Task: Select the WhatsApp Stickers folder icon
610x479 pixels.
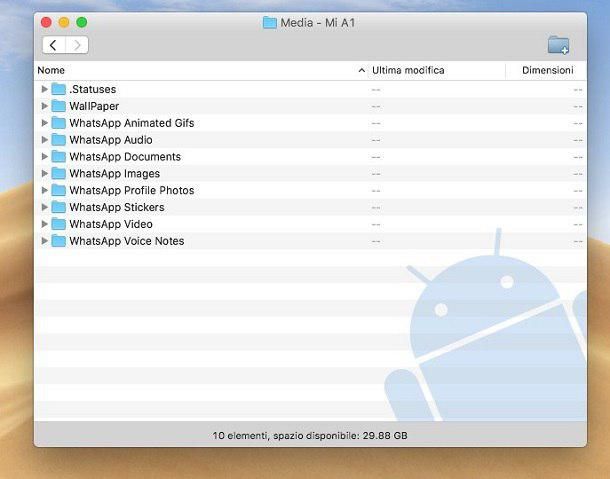Action: click(x=58, y=207)
